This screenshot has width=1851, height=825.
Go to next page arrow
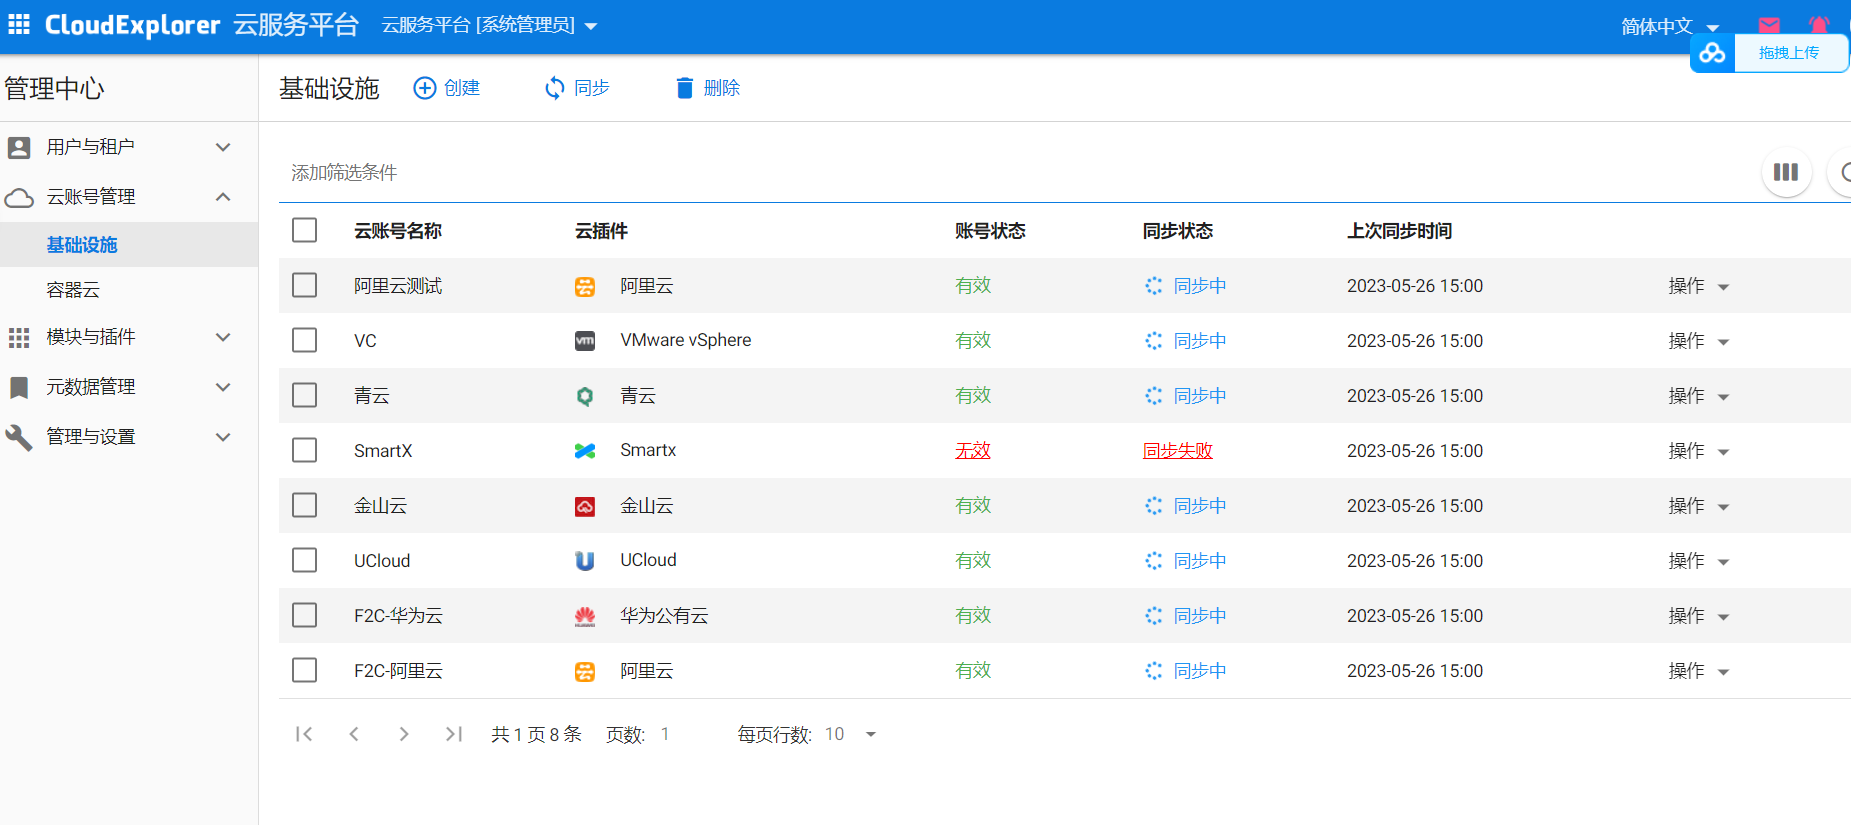click(404, 734)
